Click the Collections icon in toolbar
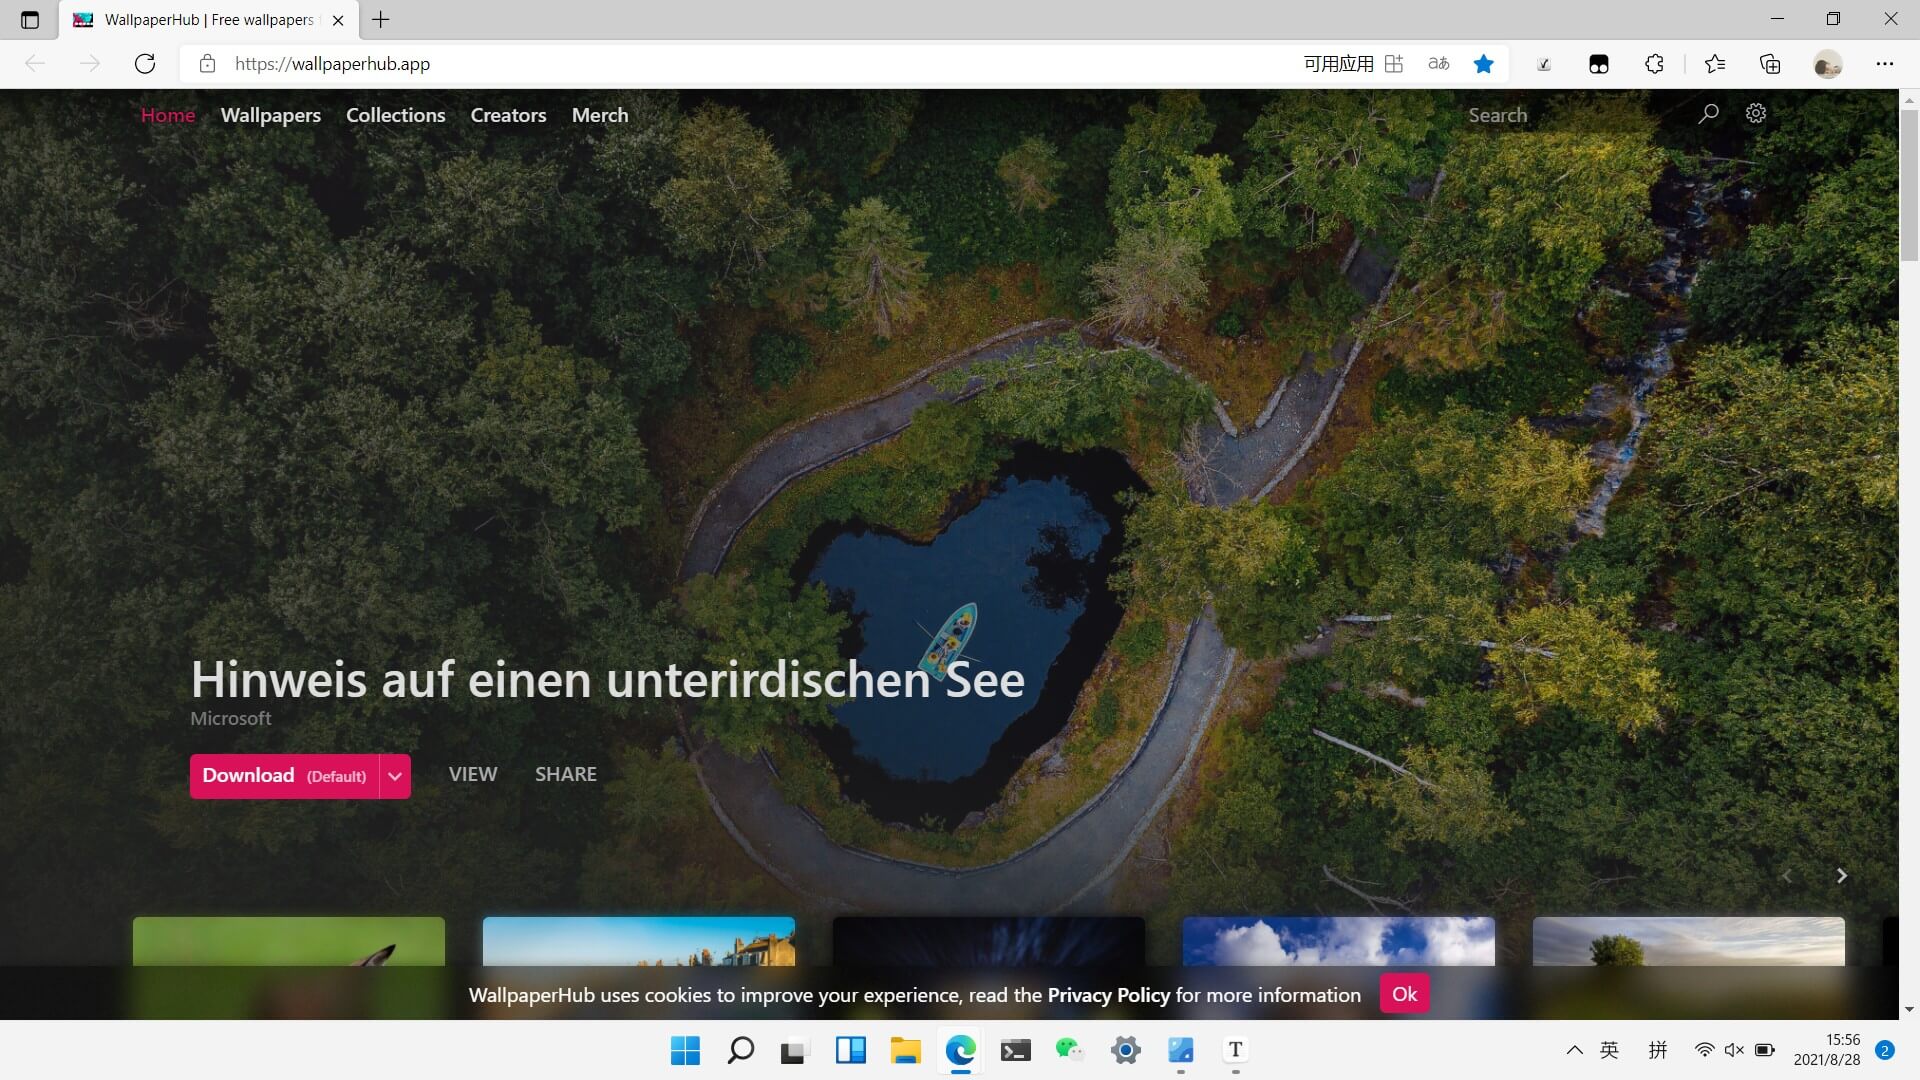The width and height of the screenshot is (1920, 1080). pos(1772,63)
